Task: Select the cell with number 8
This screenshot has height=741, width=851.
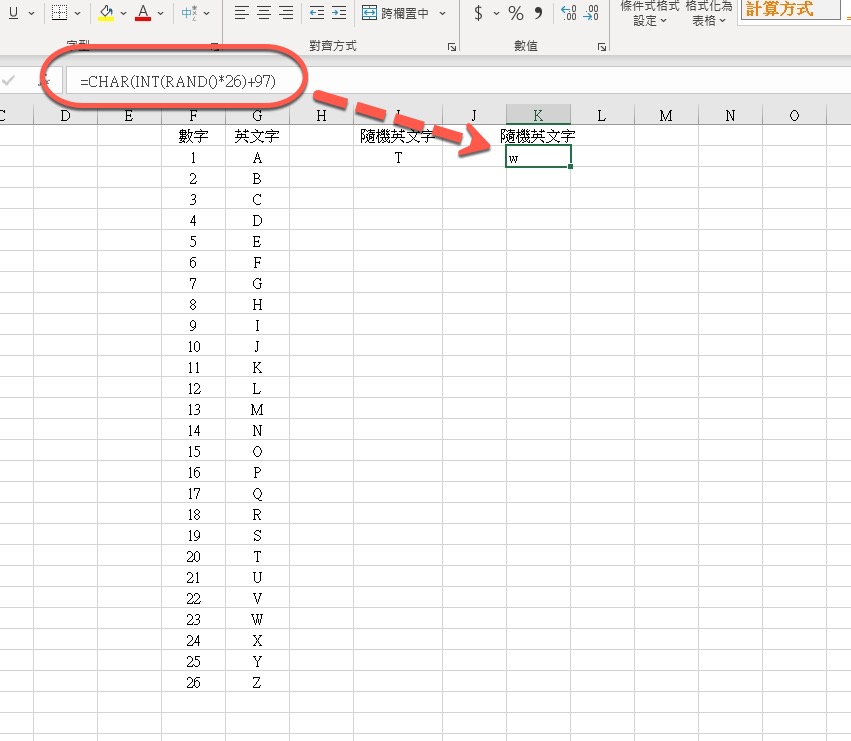Action: pos(193,305)
